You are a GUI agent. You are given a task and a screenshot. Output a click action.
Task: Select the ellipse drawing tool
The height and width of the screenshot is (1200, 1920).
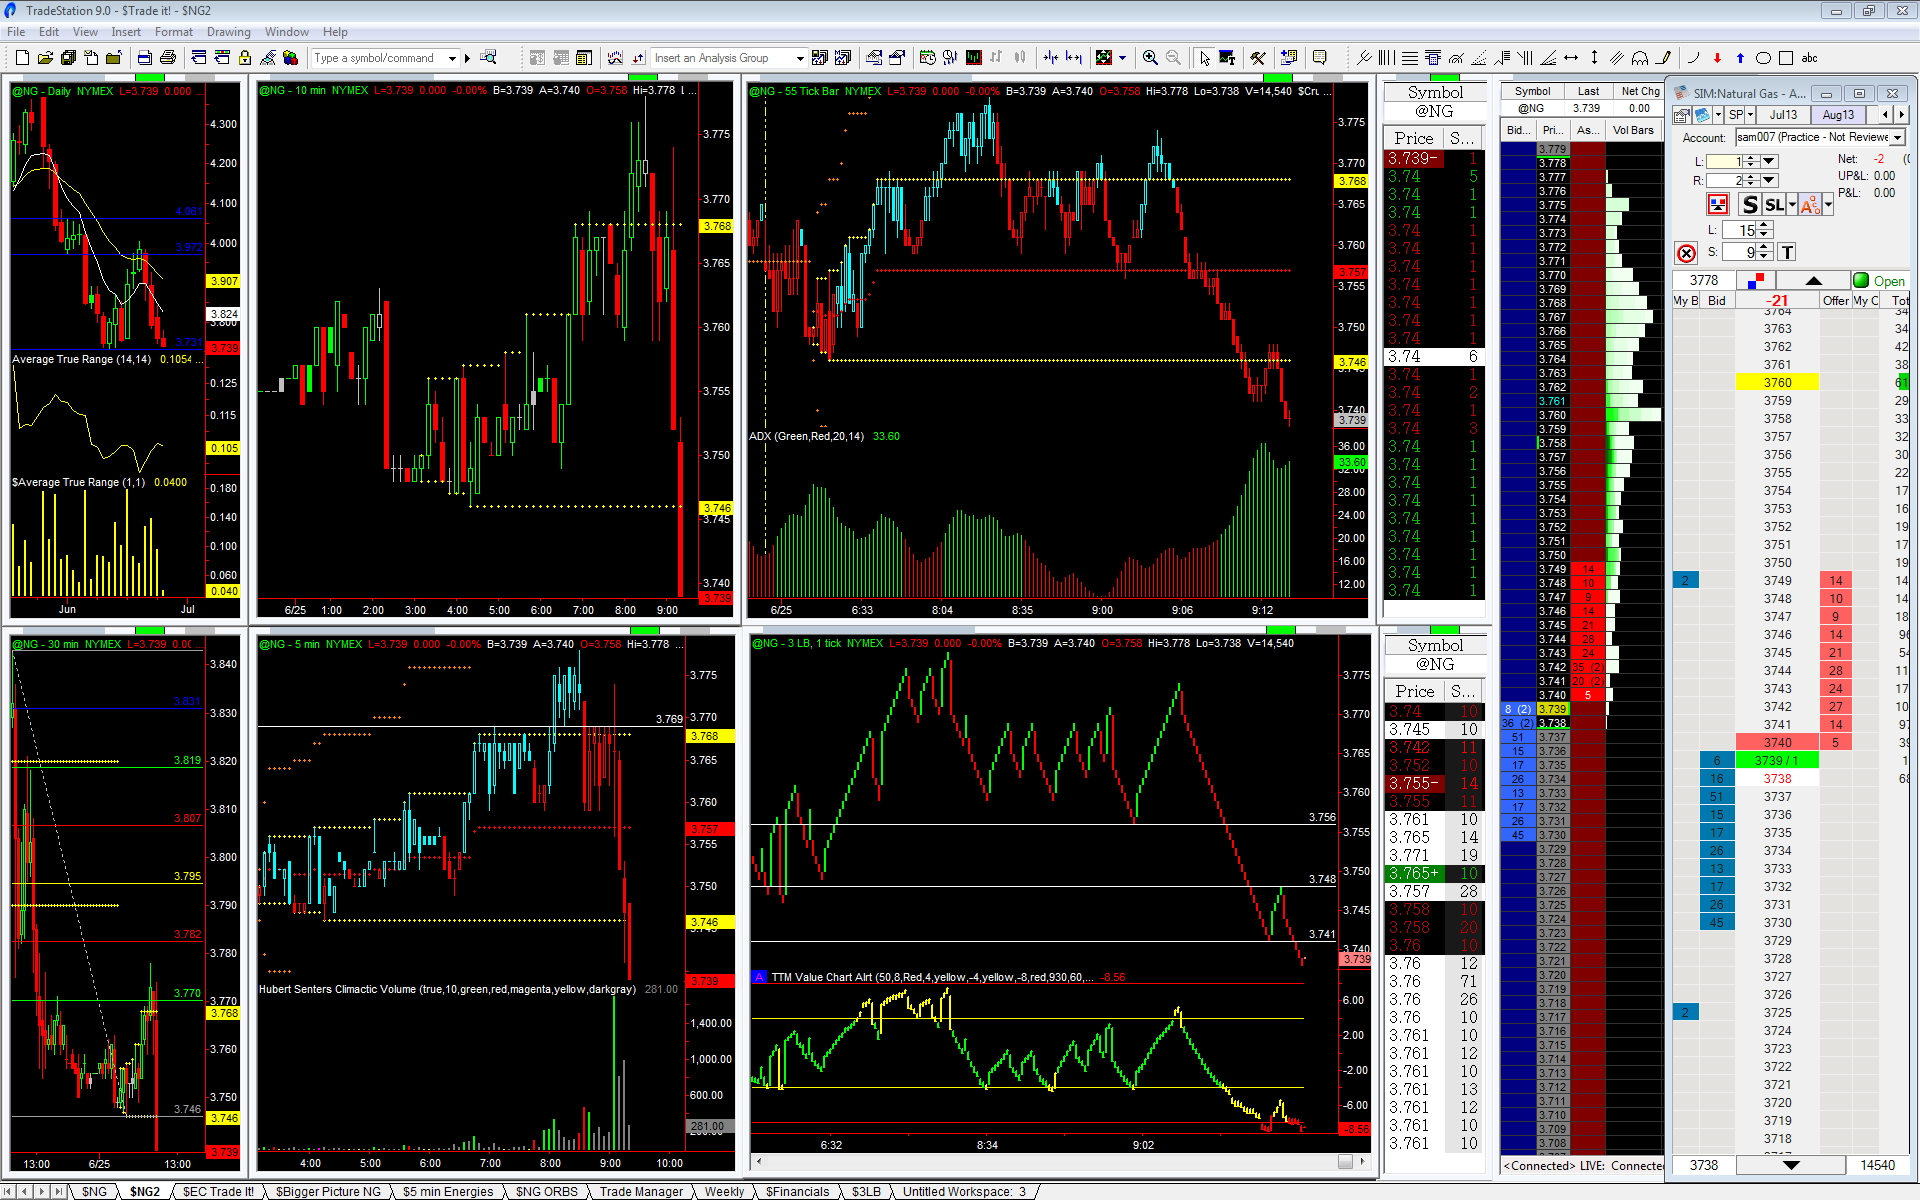pyautogui.click(x=1763, y=58)
